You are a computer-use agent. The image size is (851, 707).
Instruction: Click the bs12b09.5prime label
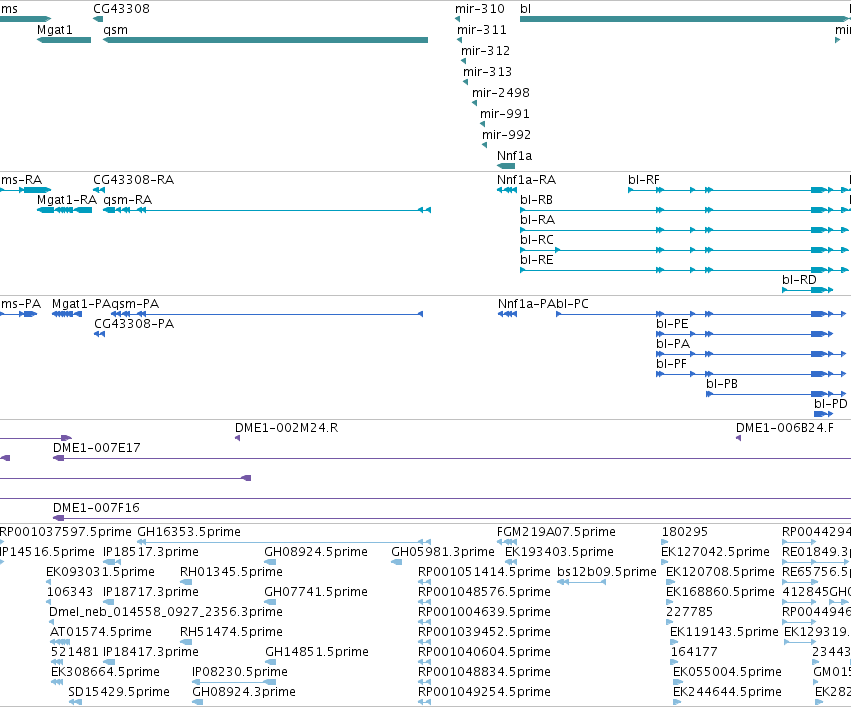coord(607,572)
